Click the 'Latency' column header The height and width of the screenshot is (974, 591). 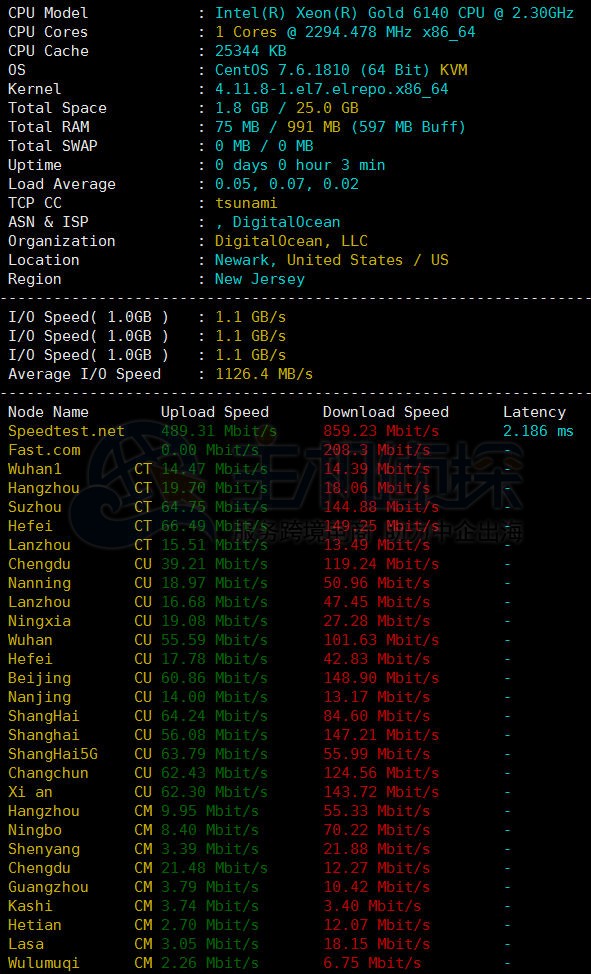pos(534,412)
